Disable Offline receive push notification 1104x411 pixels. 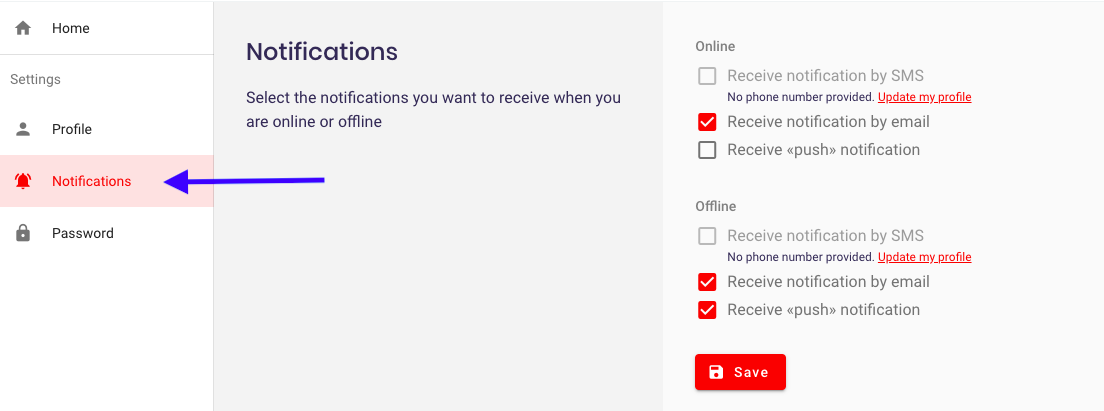pyautogui.click(x=707, y=310)
